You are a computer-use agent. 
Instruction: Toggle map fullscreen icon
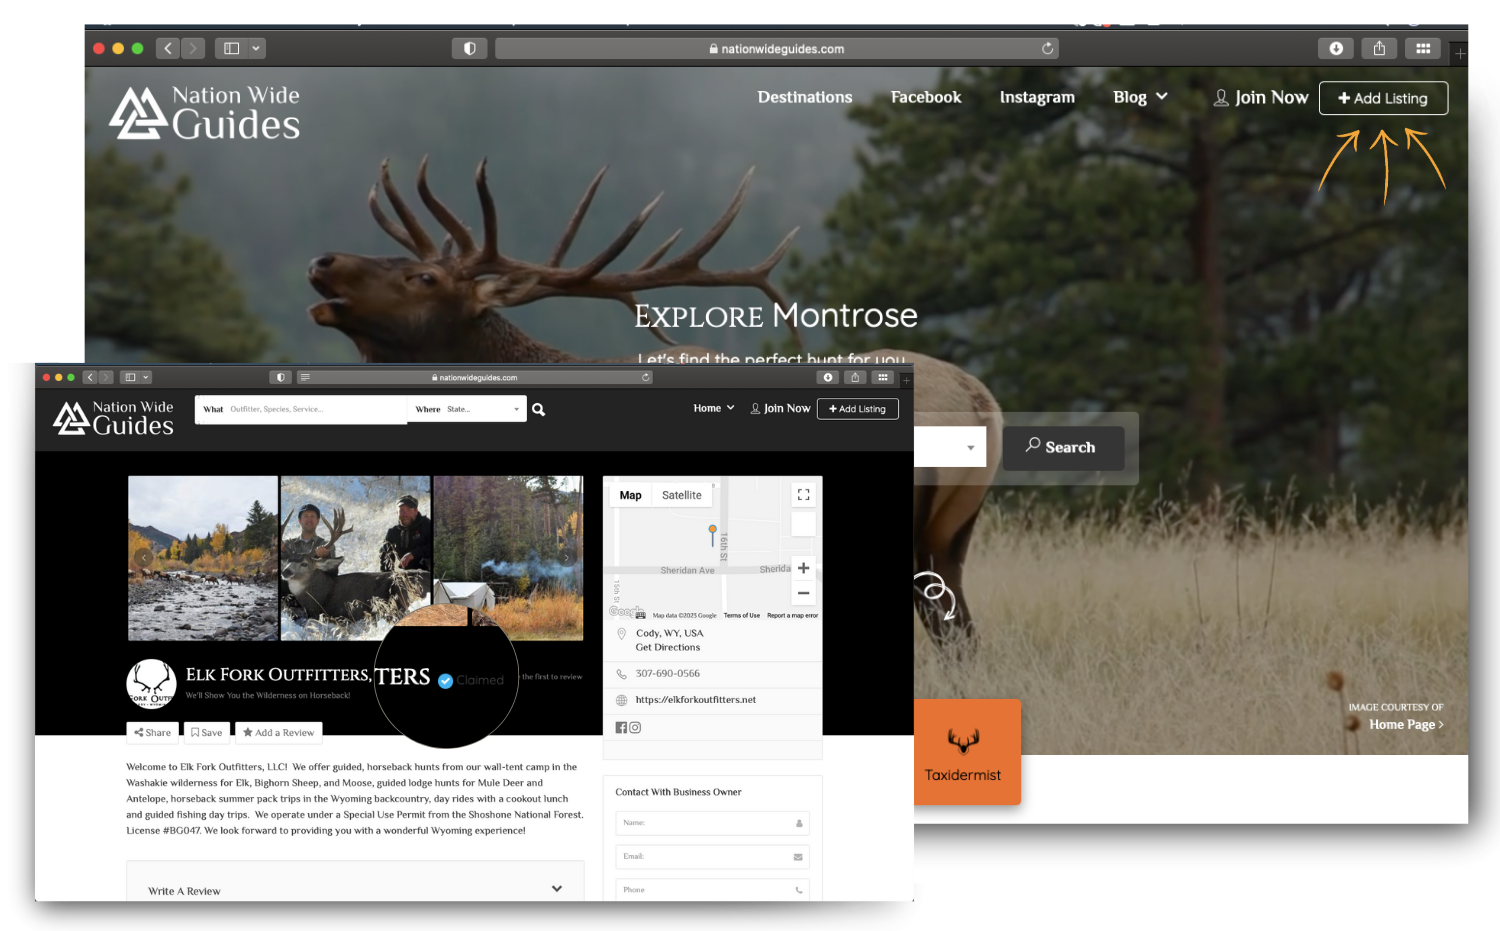pyautogui.click(x=803, y=495)
